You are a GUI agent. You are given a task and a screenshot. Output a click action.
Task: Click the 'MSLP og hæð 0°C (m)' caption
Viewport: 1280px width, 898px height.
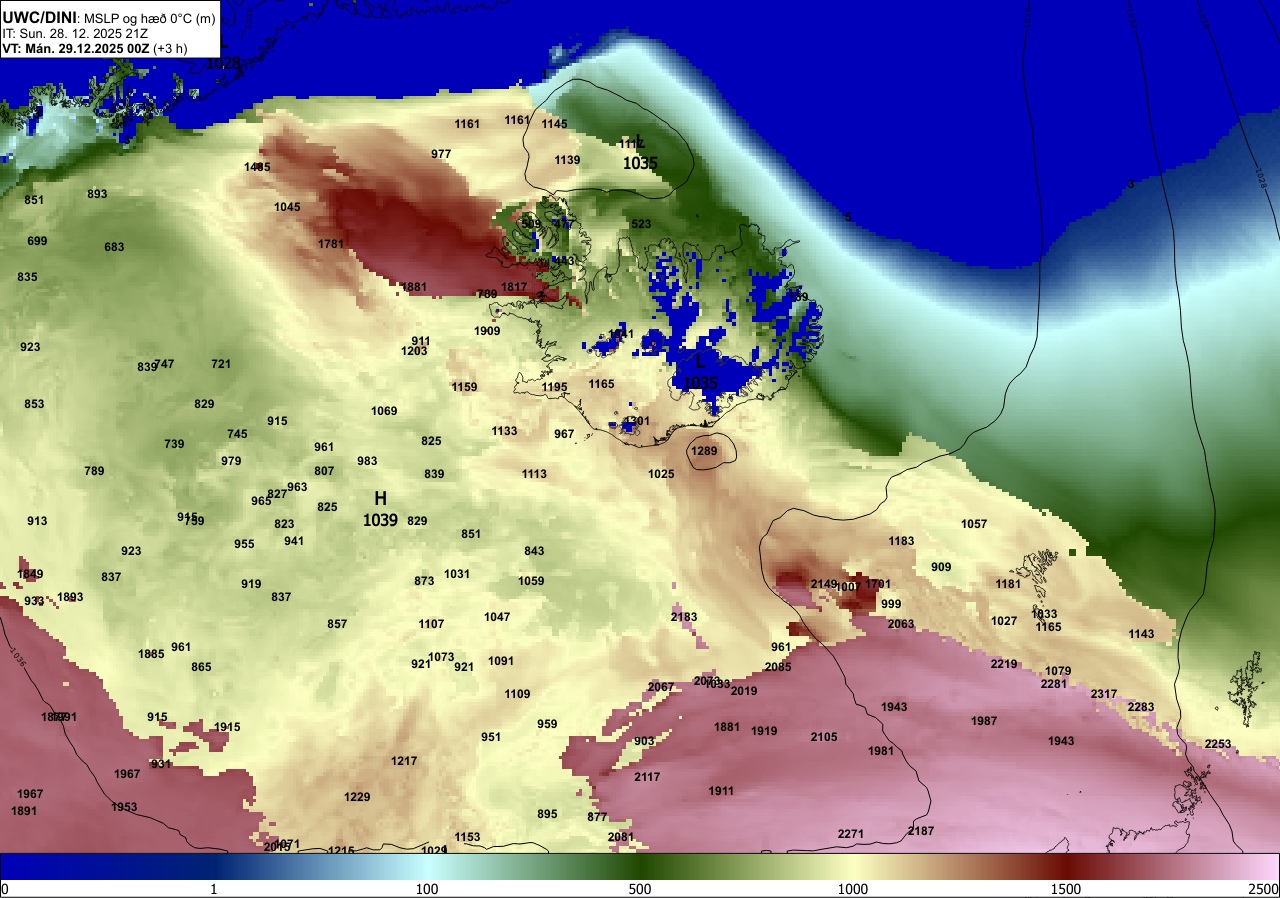click(x=151, y=17)
